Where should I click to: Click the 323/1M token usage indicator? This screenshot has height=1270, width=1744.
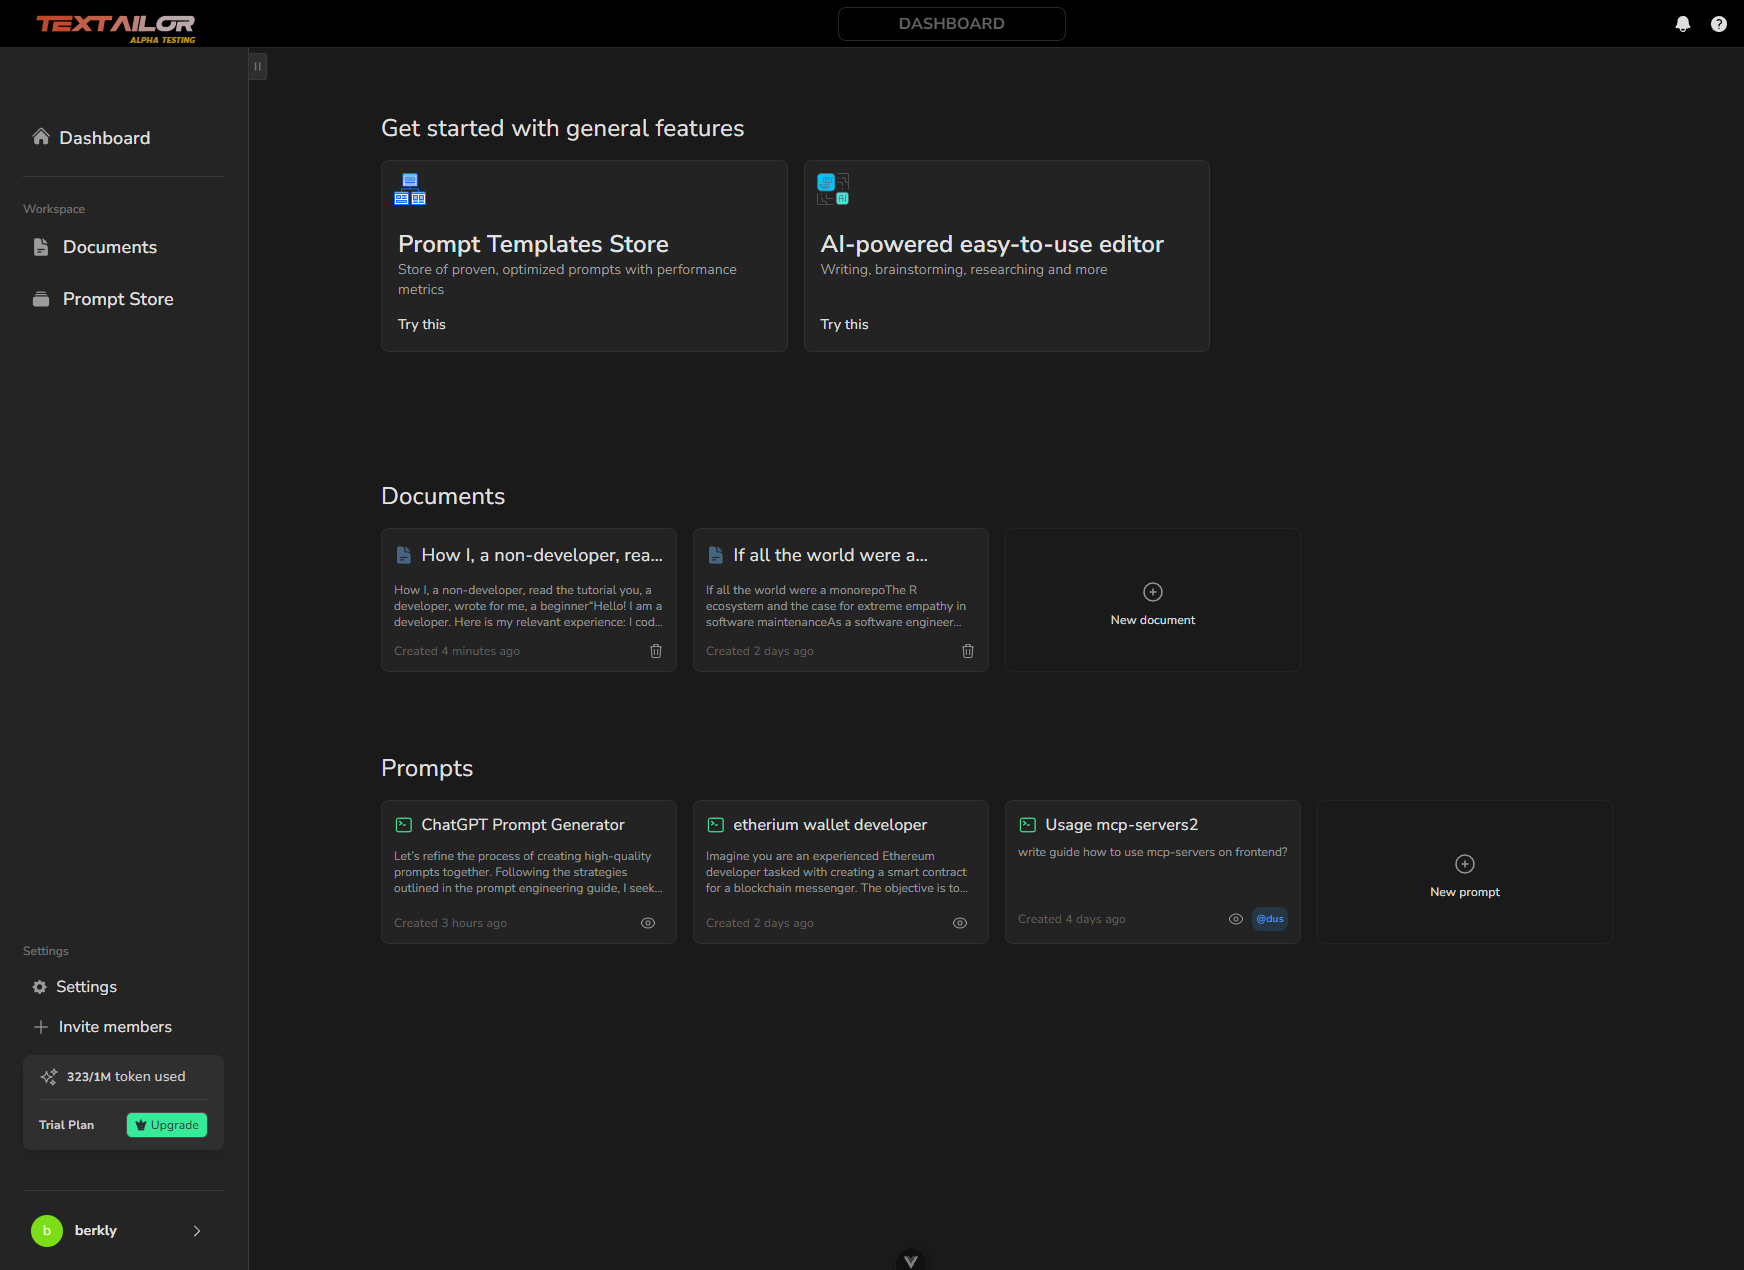click(x=124, y=1077)
